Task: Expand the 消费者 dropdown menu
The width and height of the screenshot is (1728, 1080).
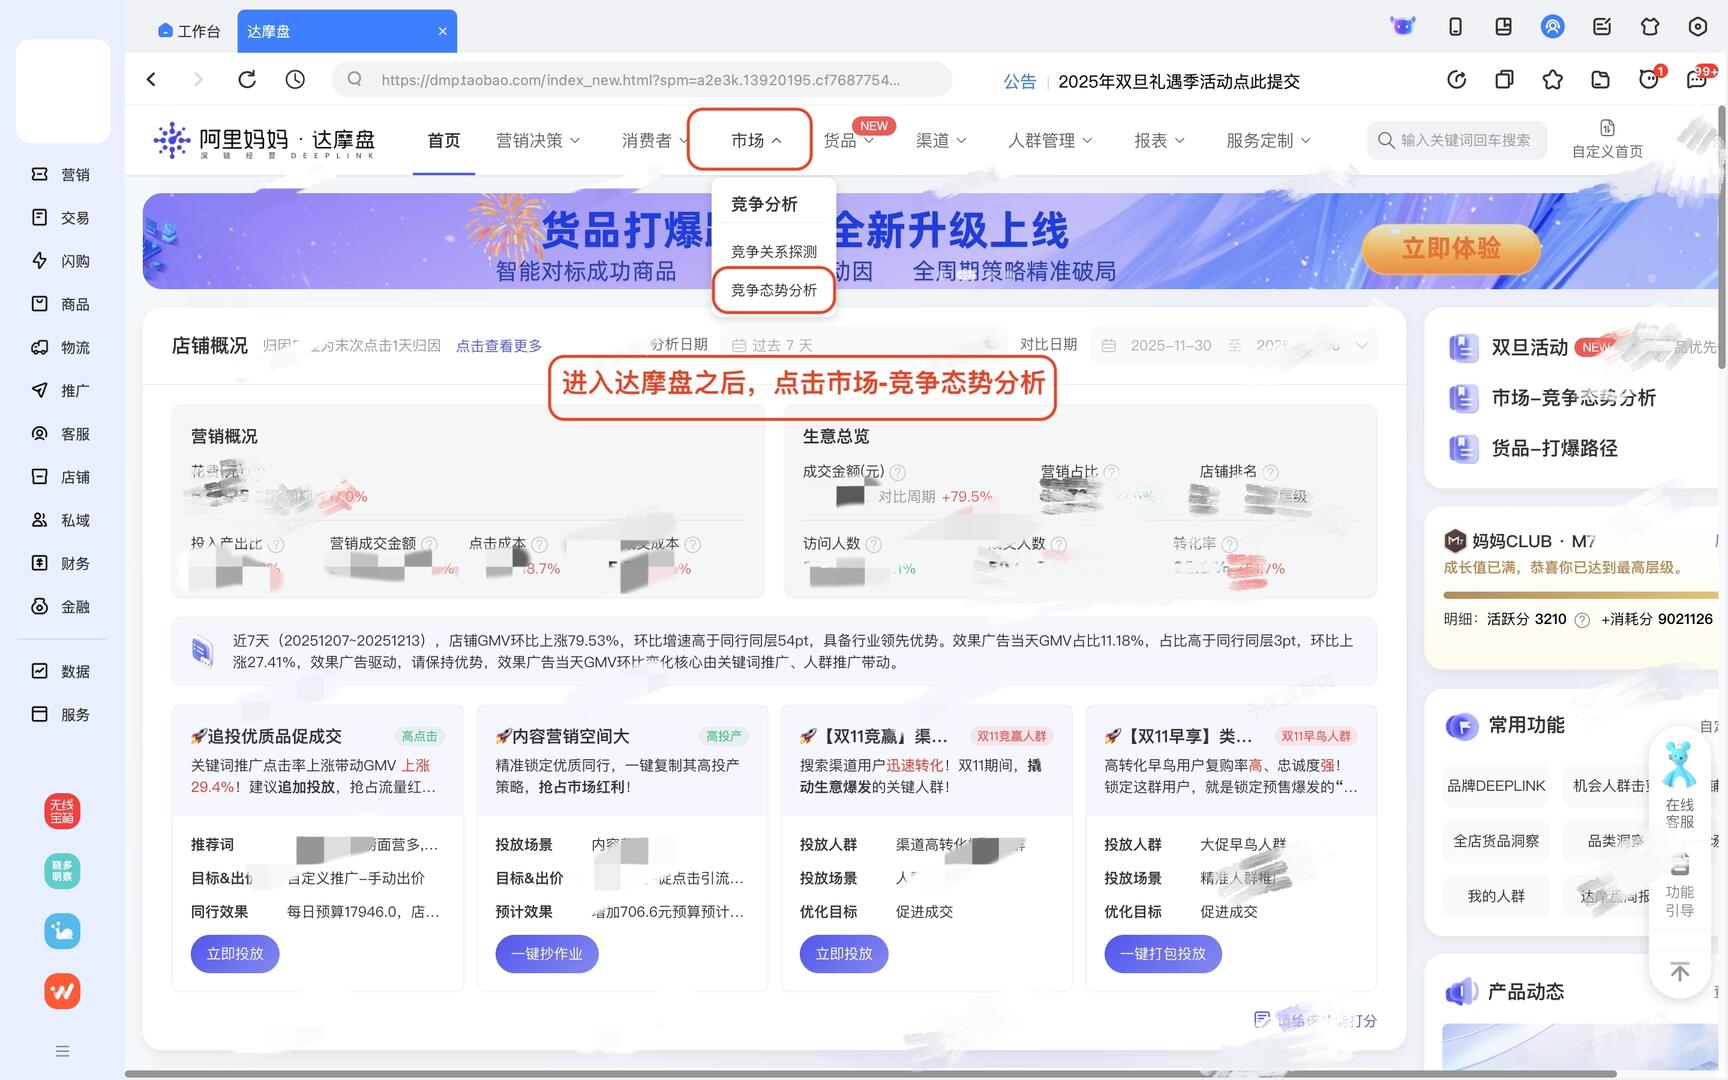Action: pyautogui.click(x=655, y=141)
